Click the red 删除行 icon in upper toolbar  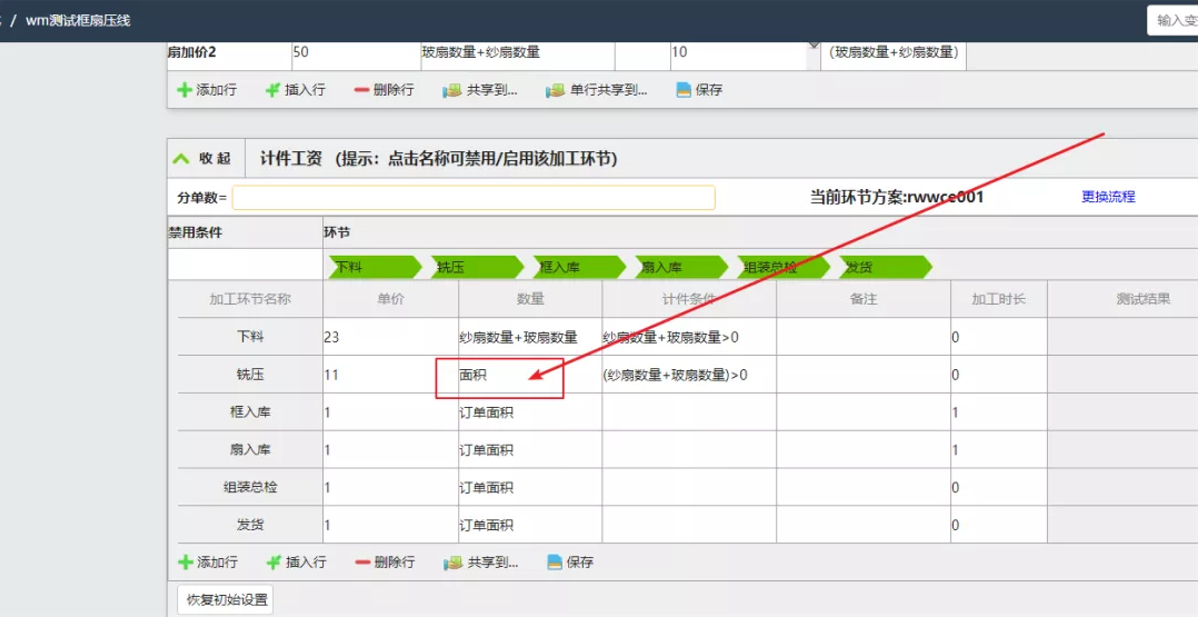(x=361, y=90)
